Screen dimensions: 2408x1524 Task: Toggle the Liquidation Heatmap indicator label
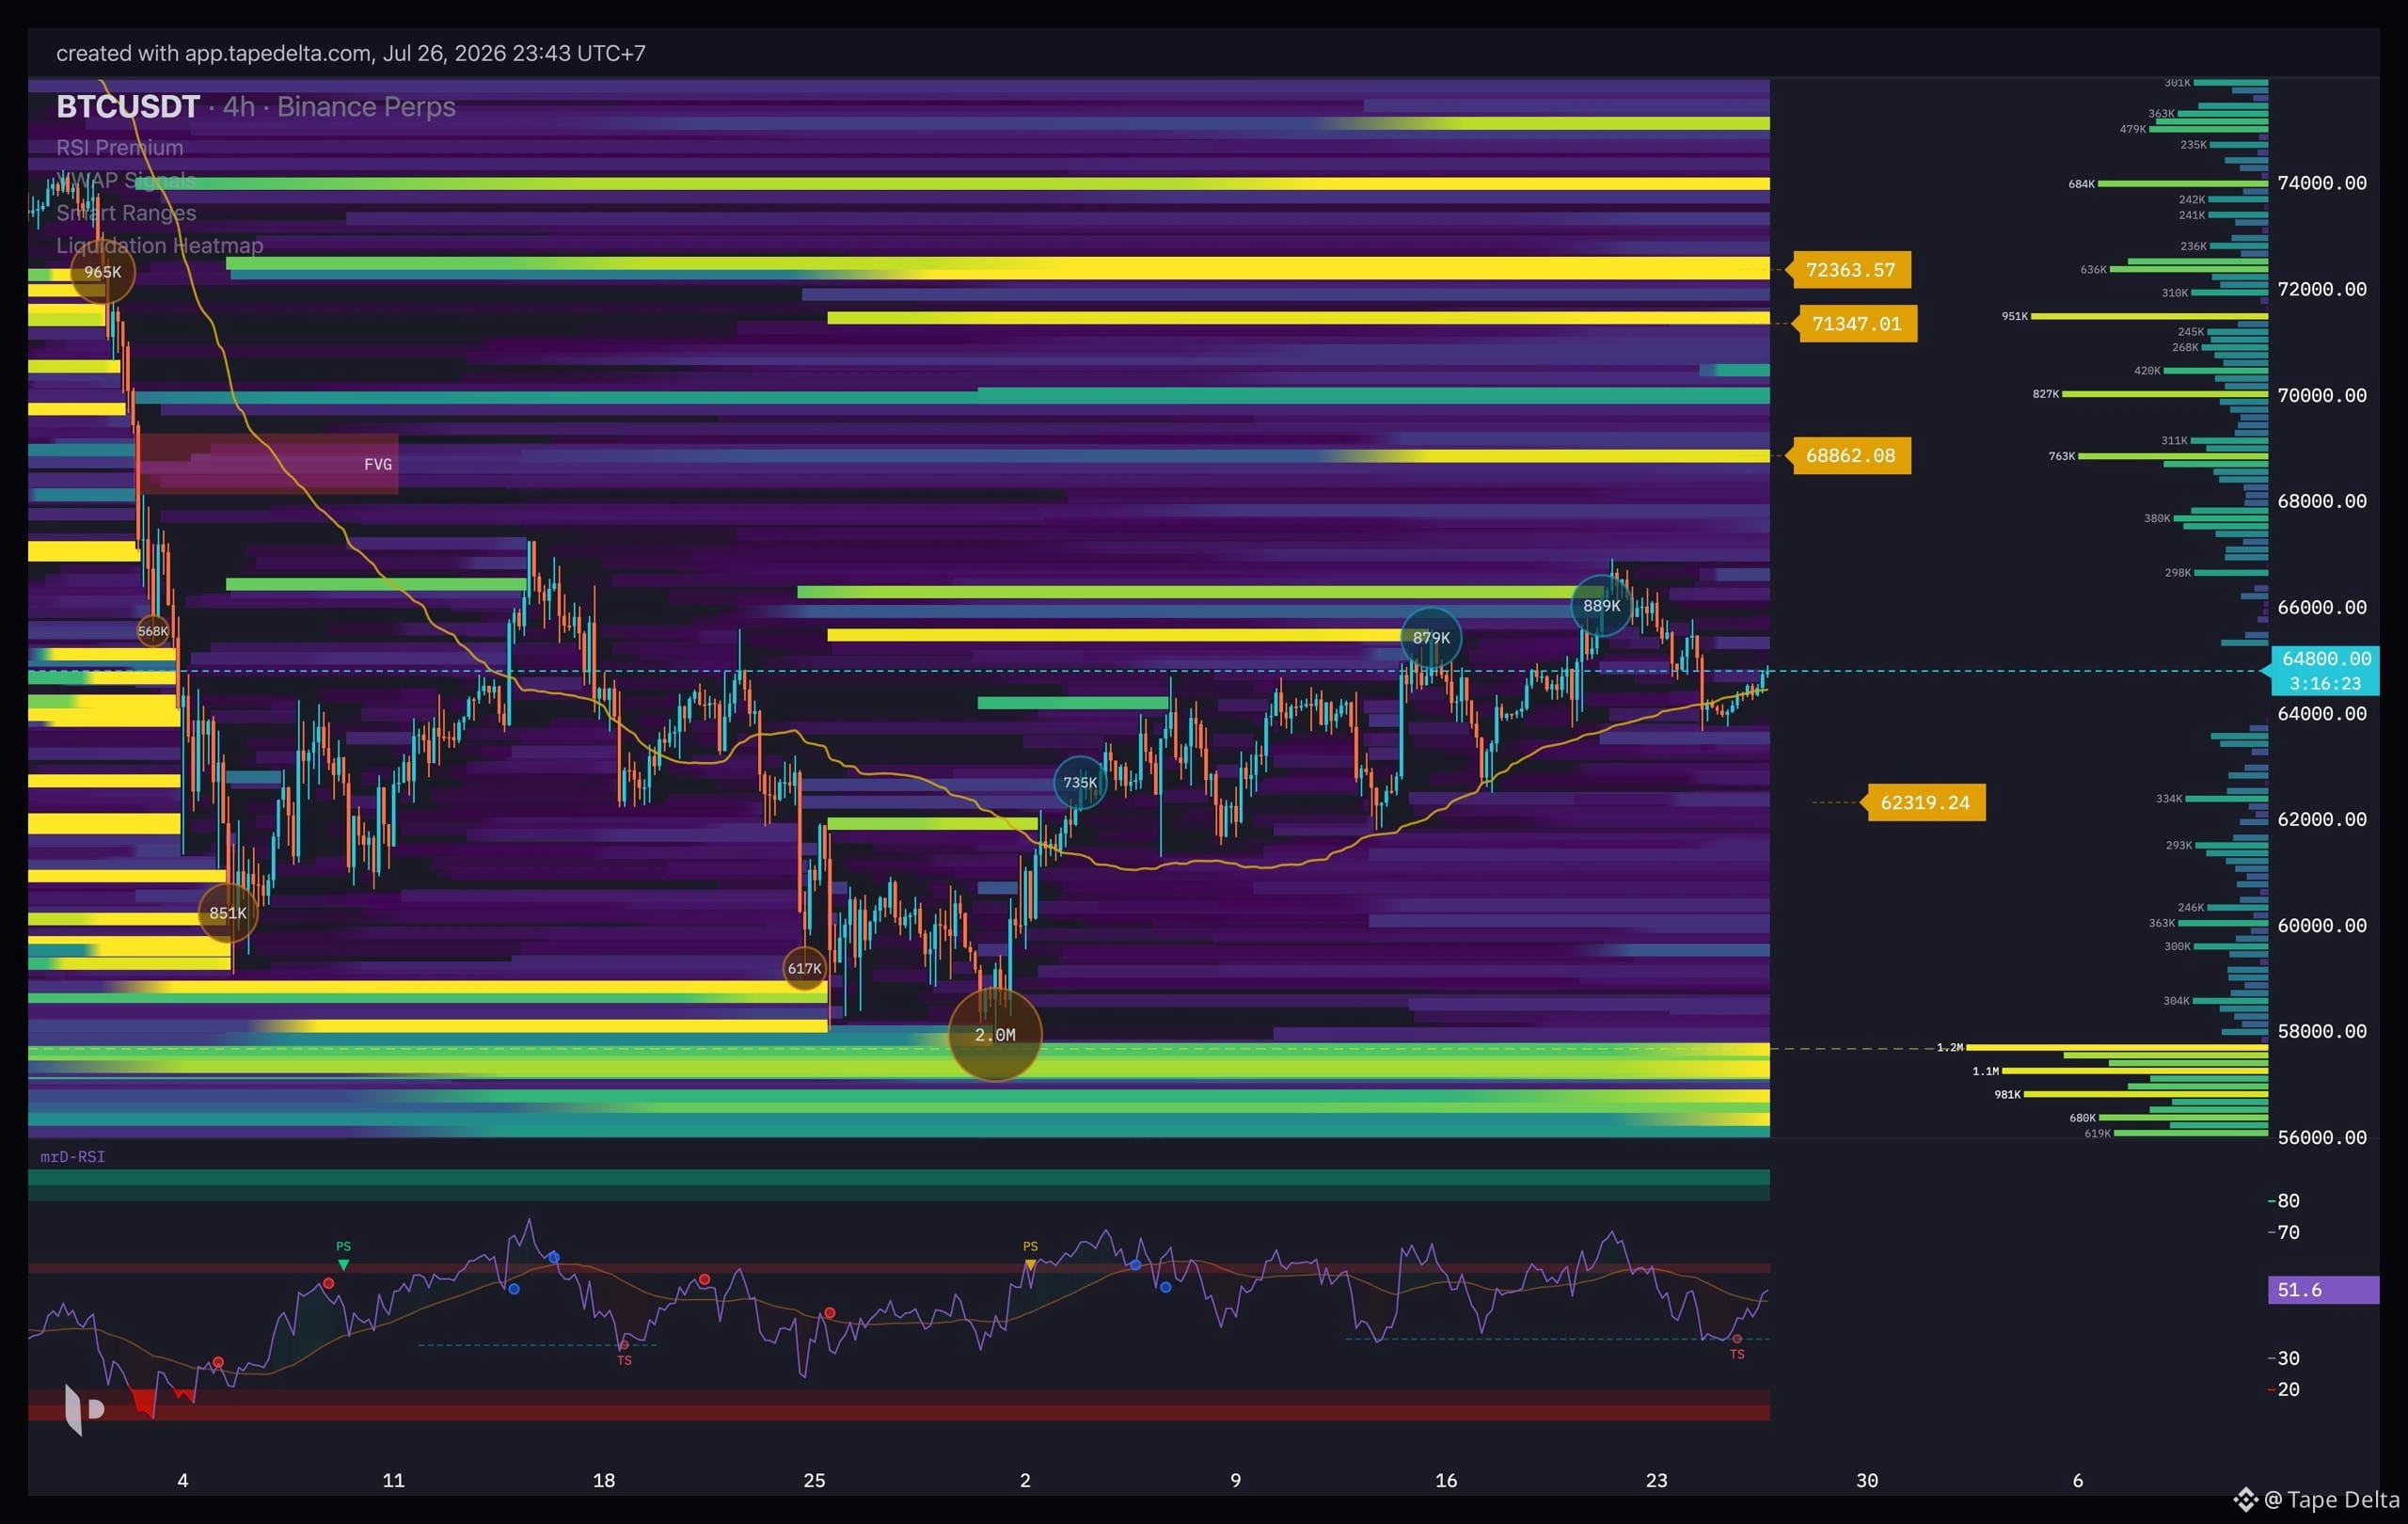pos(160,245)
